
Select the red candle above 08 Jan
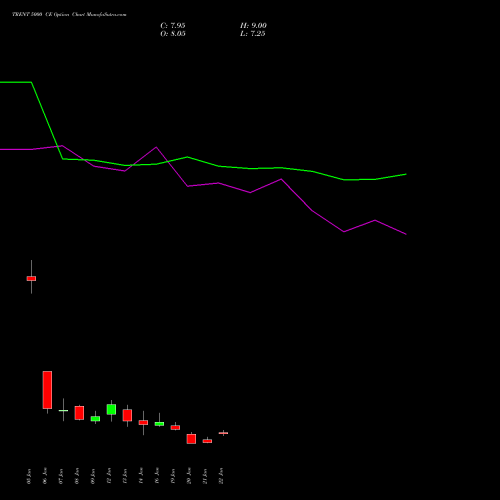[x=79, y=413]
